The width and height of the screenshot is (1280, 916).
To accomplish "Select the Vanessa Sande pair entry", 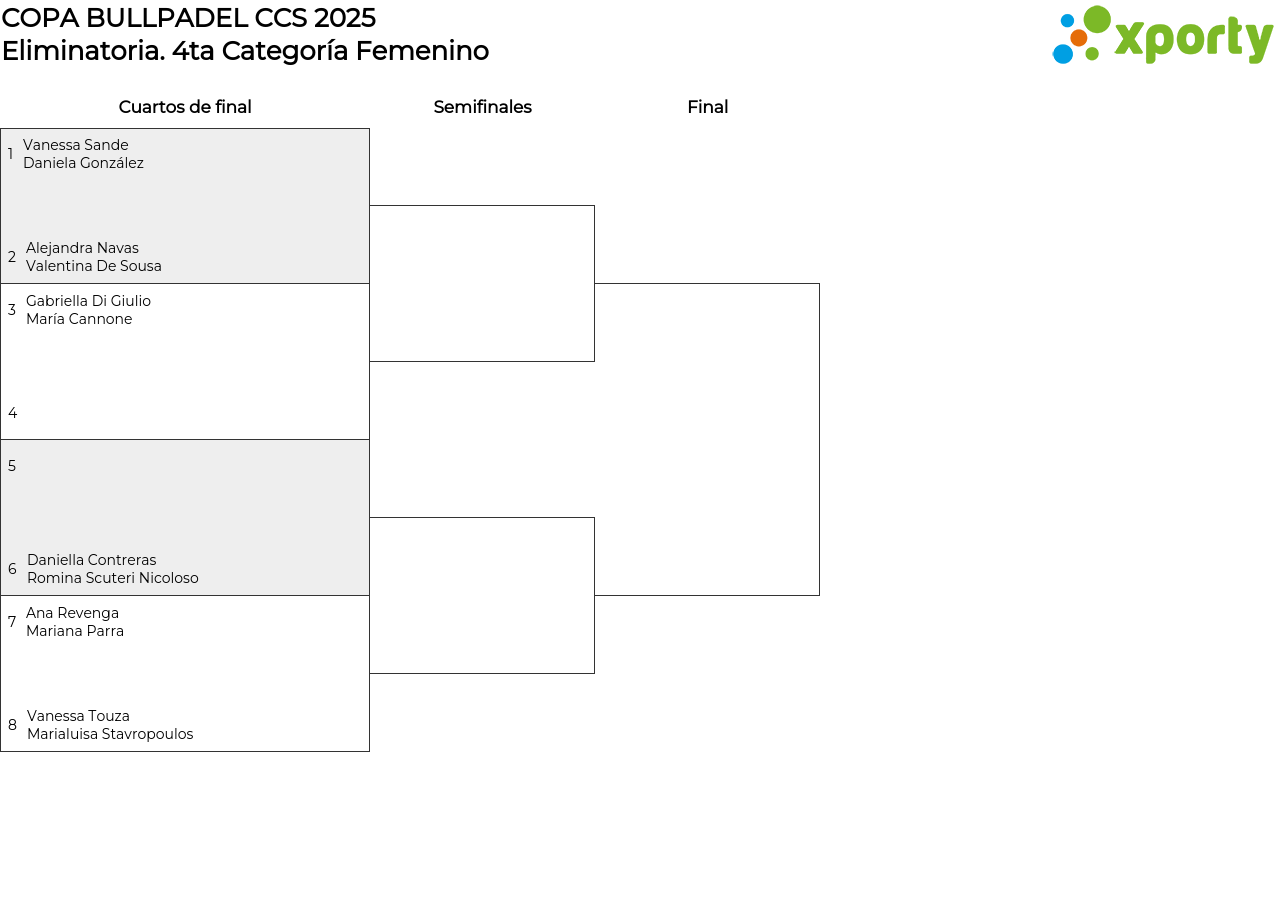I will [76, 146].
